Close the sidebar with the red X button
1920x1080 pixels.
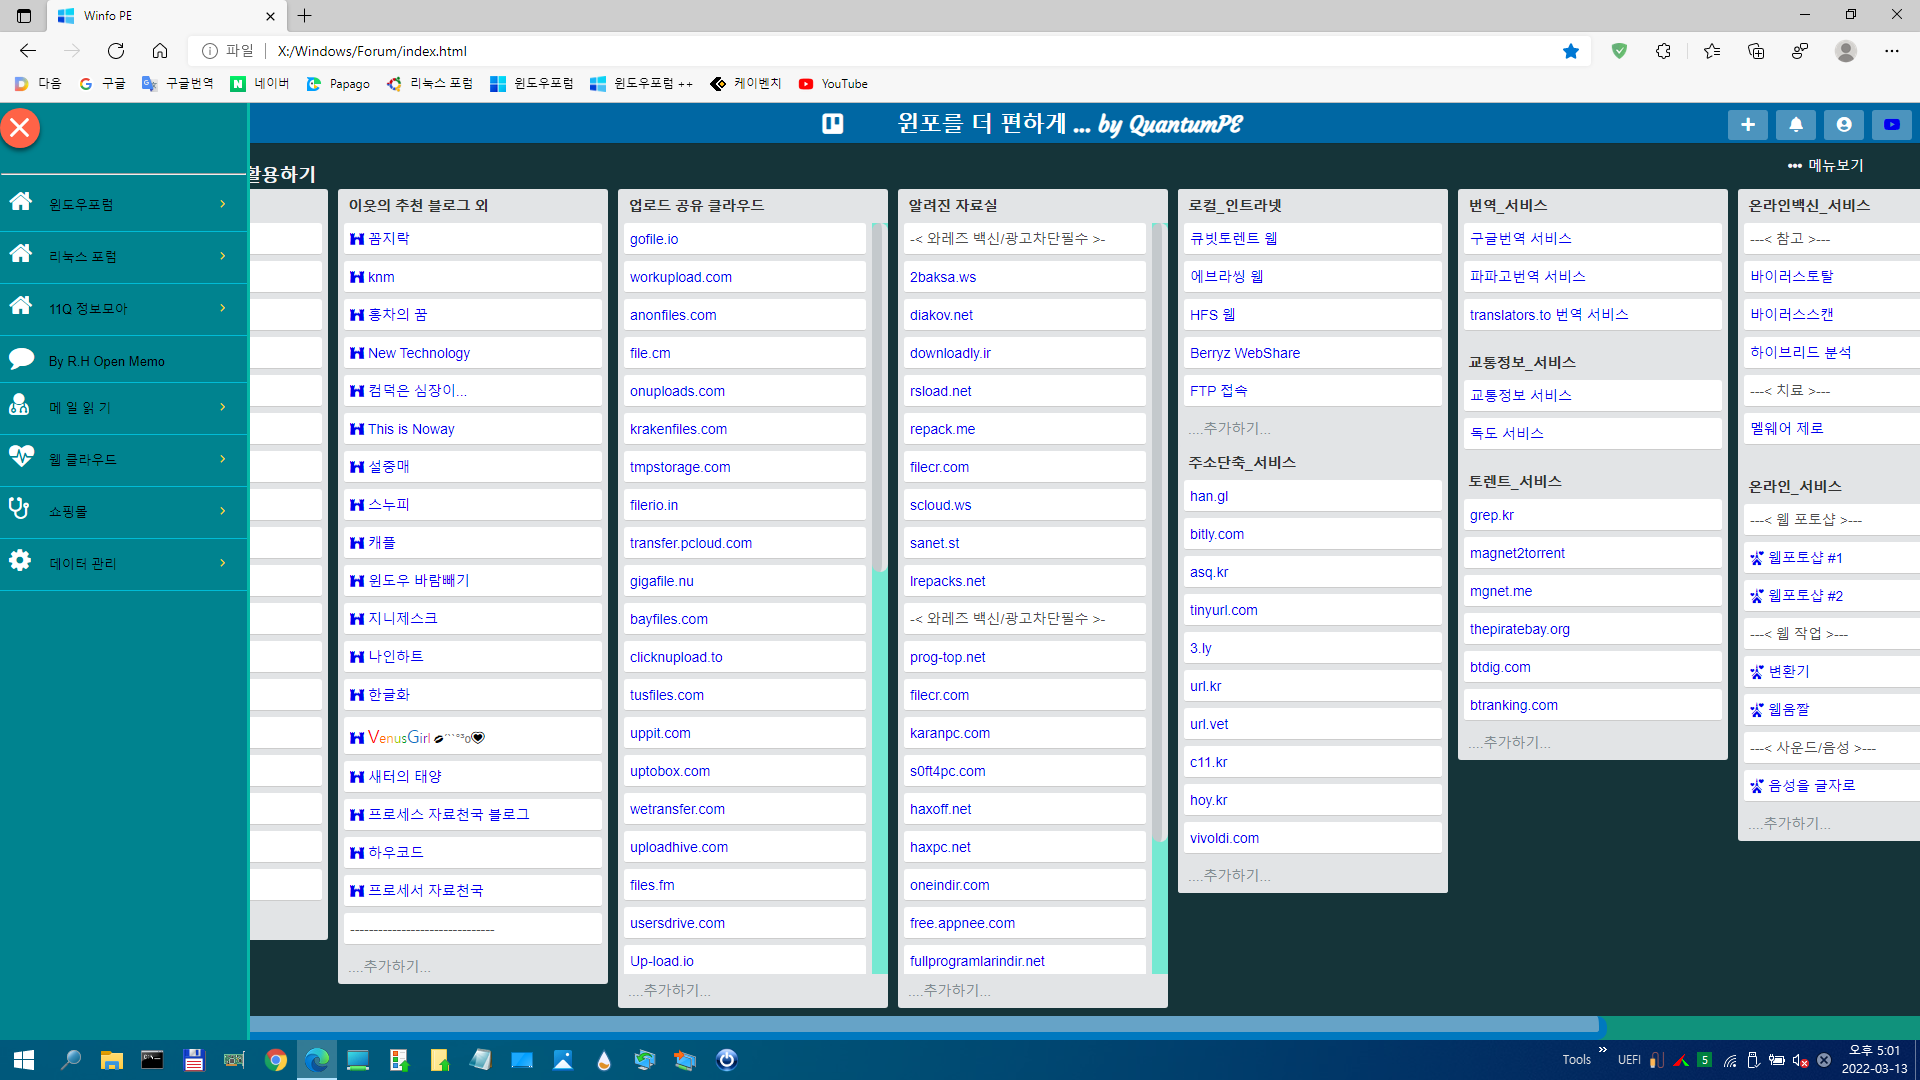(x=20, y=128)
